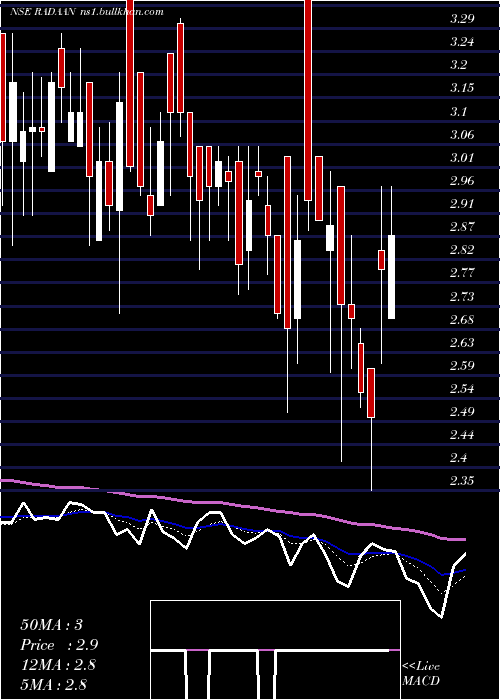
Task: Click the 3.15 price axis label
Action: (462, 88)
